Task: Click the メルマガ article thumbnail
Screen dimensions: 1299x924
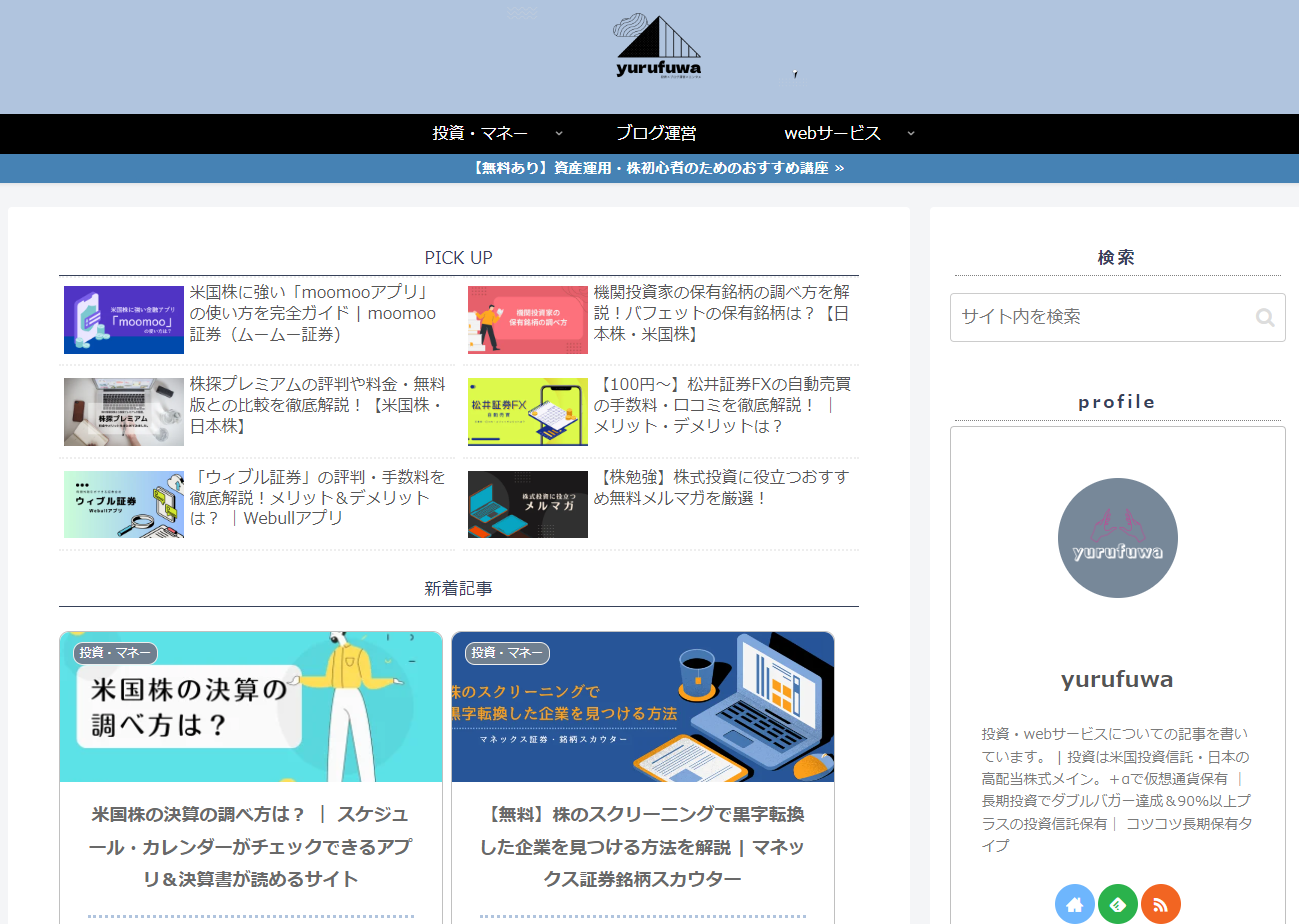Action: click(528, 504)
